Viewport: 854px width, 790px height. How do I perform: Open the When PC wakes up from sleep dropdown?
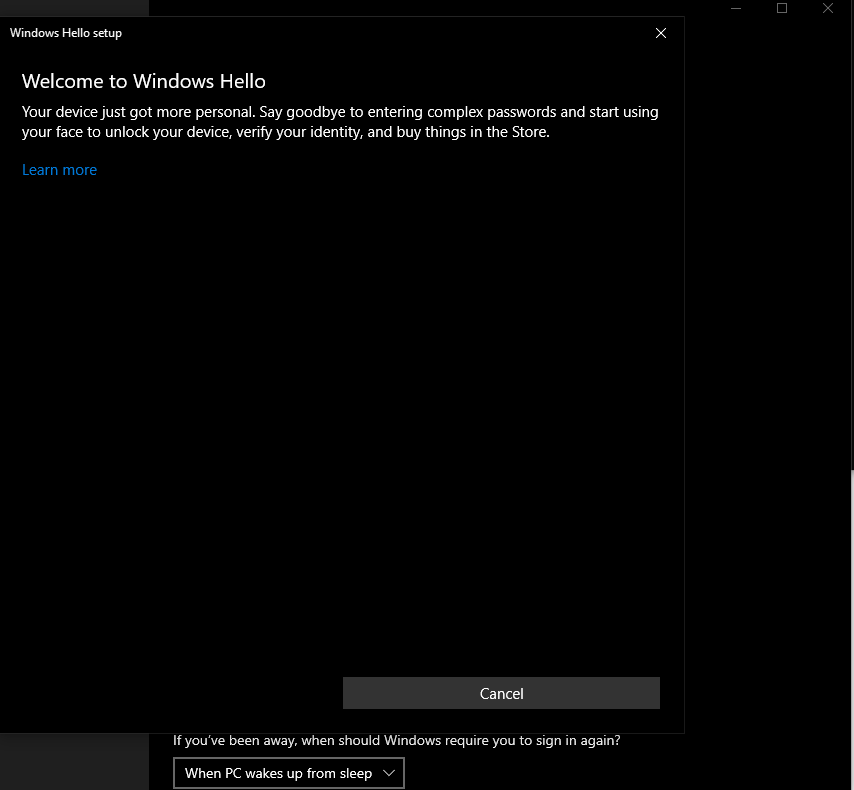pyautogui.click(x=288, y=772)
